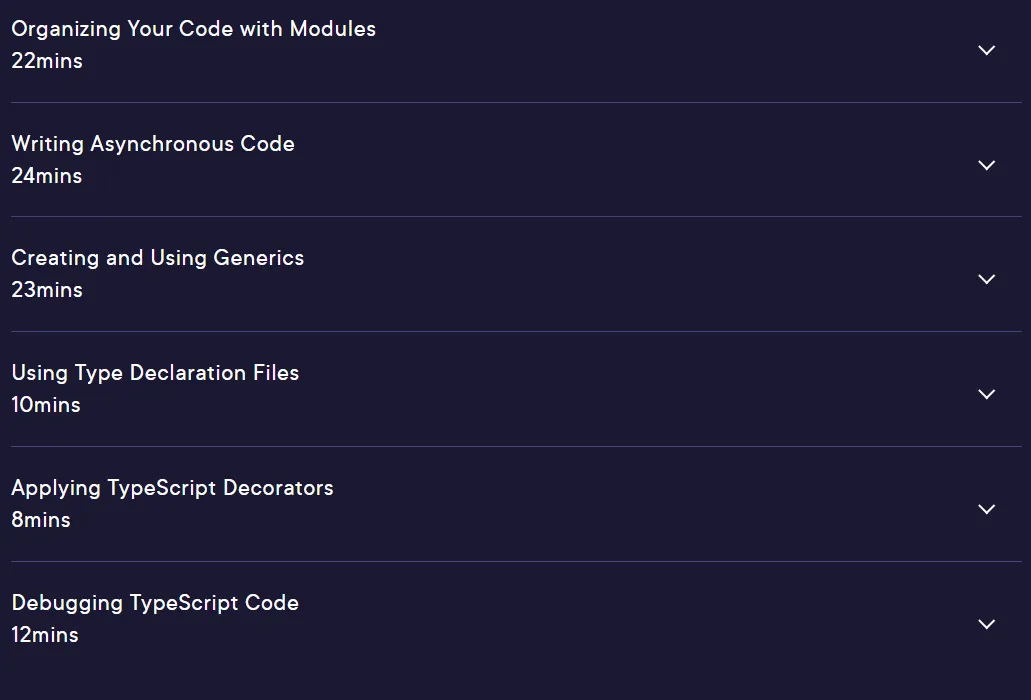Expand chevron beside Writing Asynchronous Code

(986, 165)
